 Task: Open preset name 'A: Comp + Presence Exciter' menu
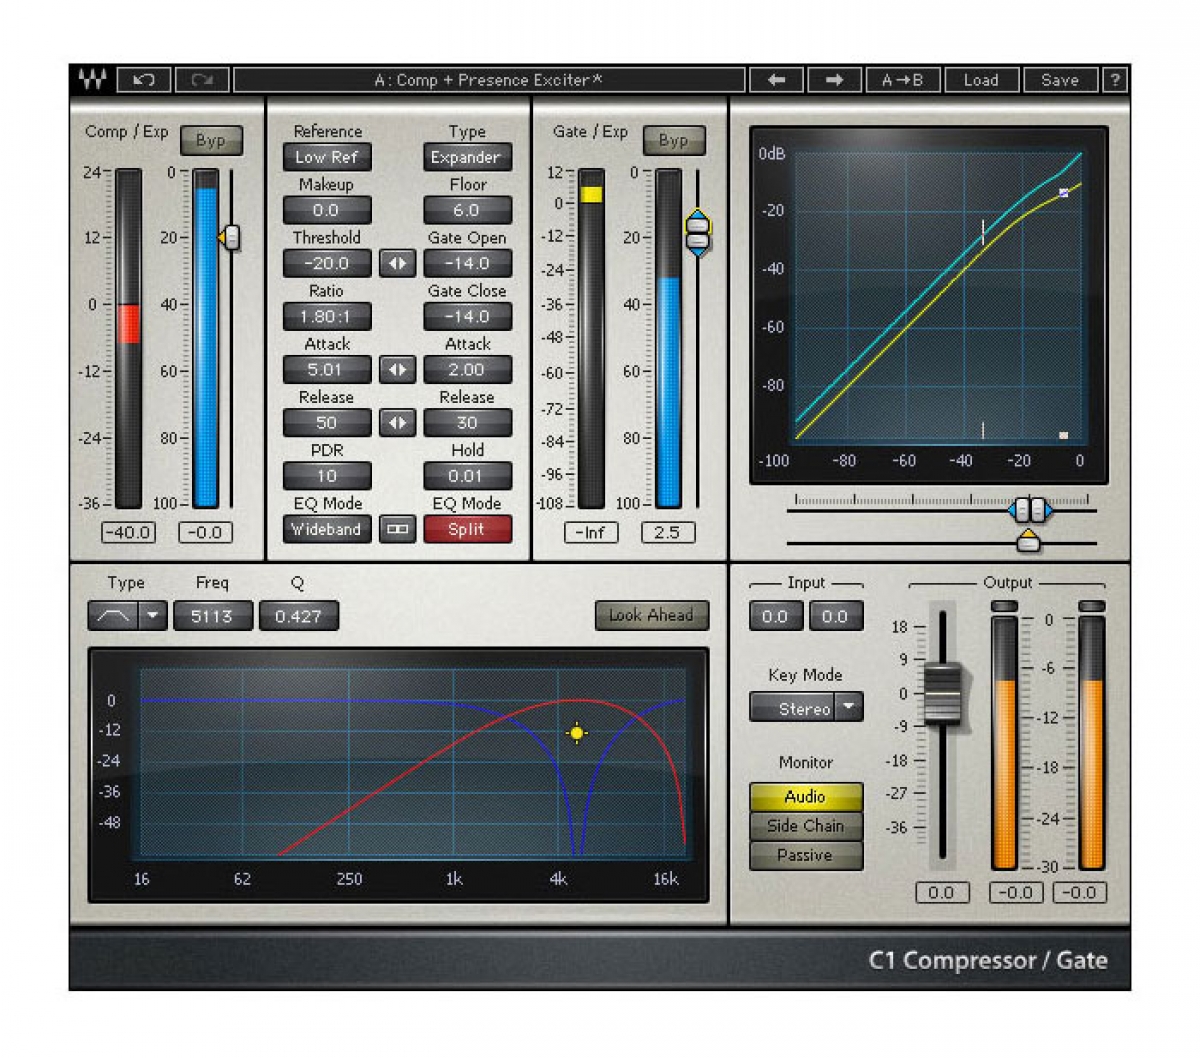489,80
